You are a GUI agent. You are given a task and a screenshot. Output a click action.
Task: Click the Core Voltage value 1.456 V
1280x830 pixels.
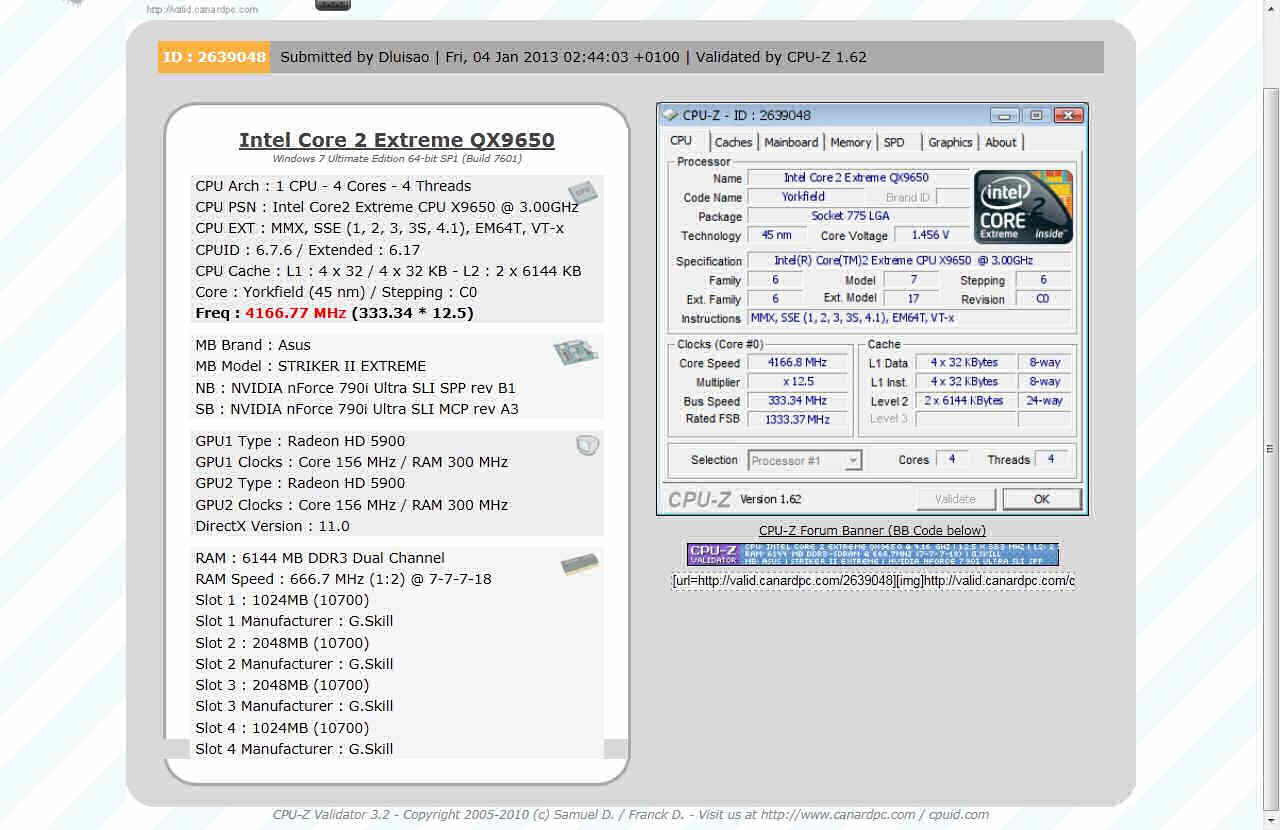point(930,235)
